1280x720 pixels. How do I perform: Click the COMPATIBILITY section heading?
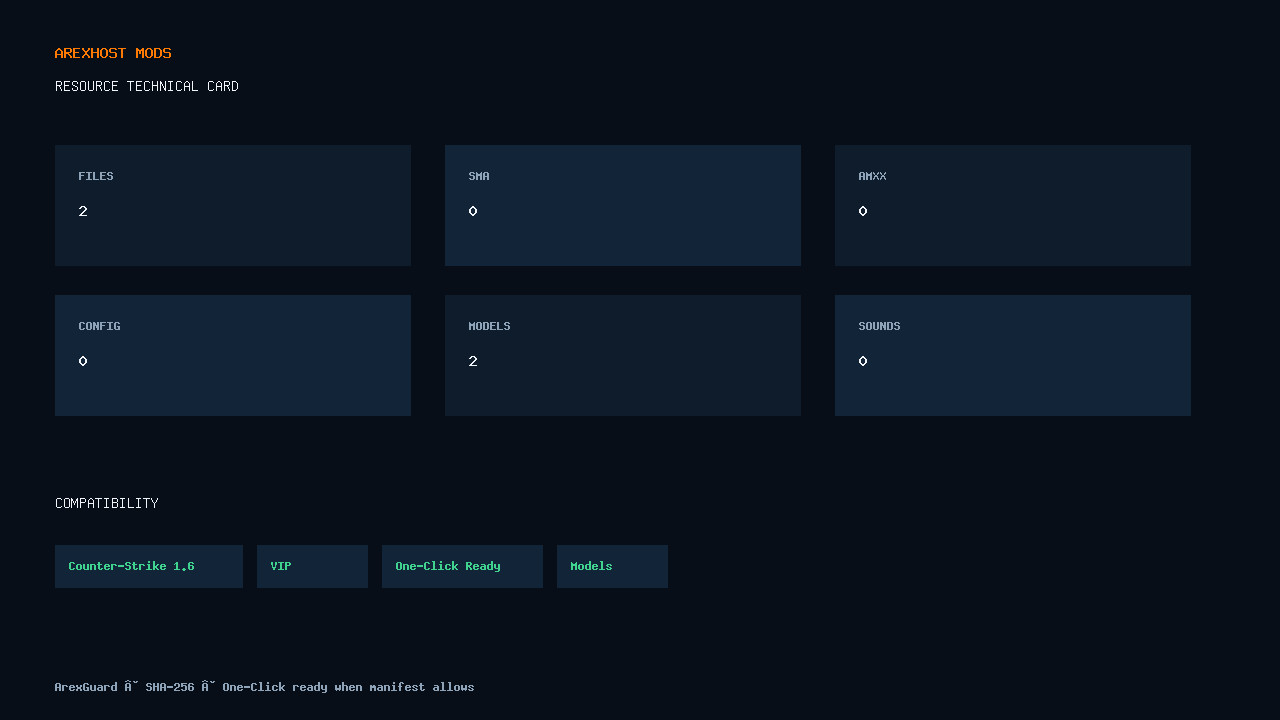[107, 503]
